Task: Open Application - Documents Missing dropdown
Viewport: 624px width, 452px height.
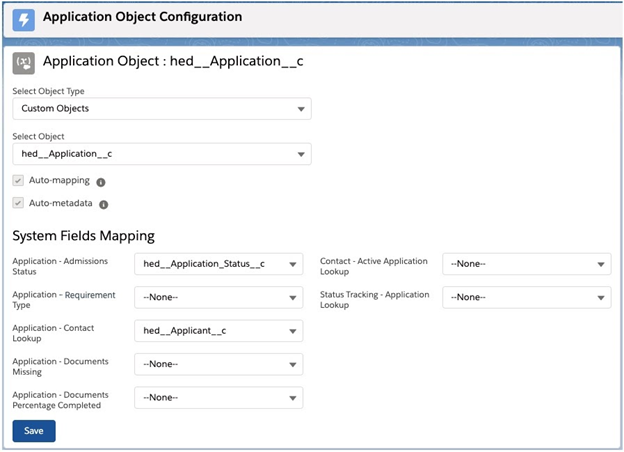Action: coord(218,365)
